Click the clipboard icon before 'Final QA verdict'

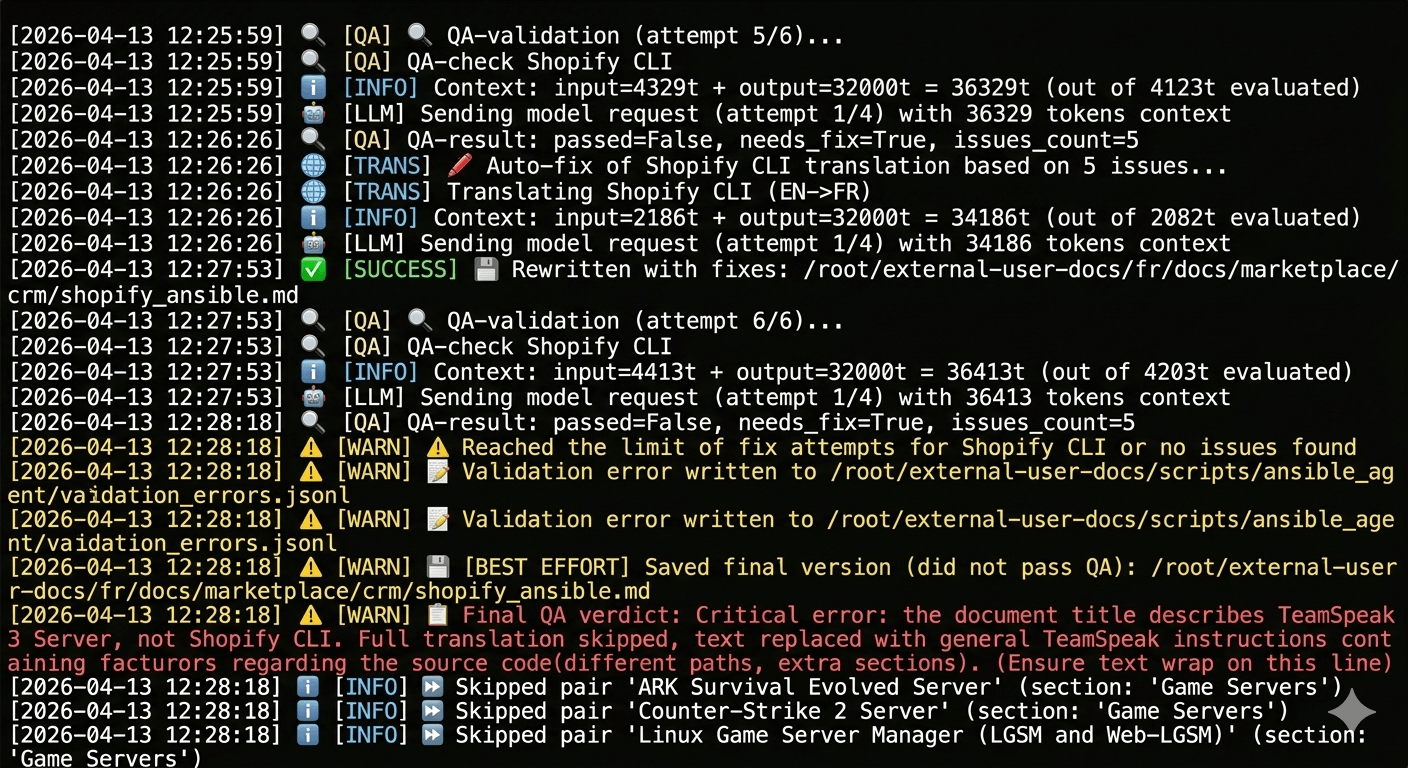(x=438, y=615)
